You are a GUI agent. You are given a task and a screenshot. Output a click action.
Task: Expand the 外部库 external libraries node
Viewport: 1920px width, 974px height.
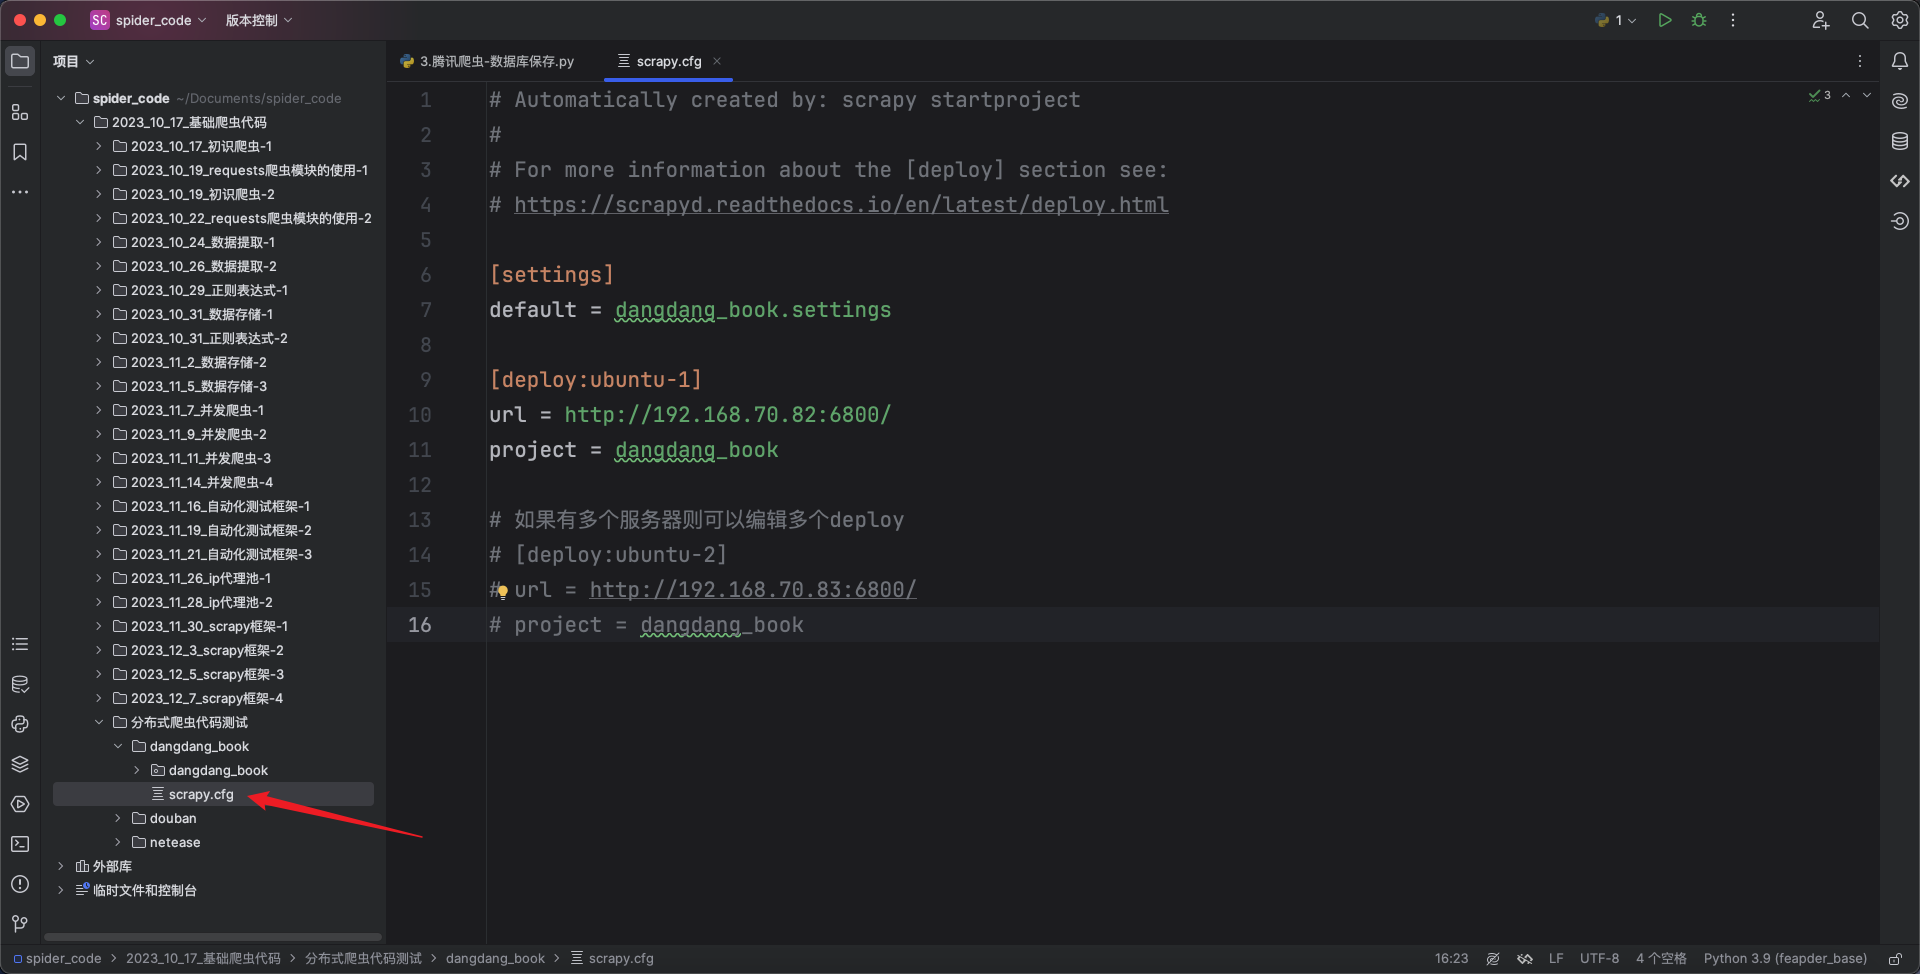61,866
